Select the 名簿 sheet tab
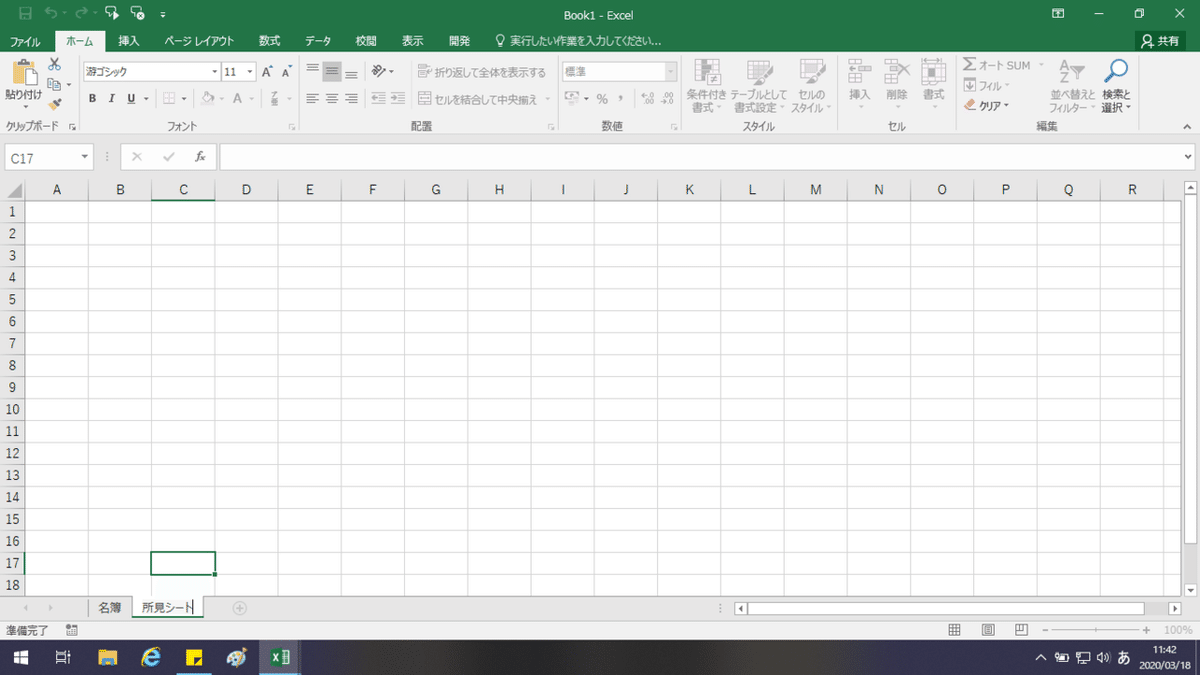1200x675 pixels. click(x=110, y=607)
